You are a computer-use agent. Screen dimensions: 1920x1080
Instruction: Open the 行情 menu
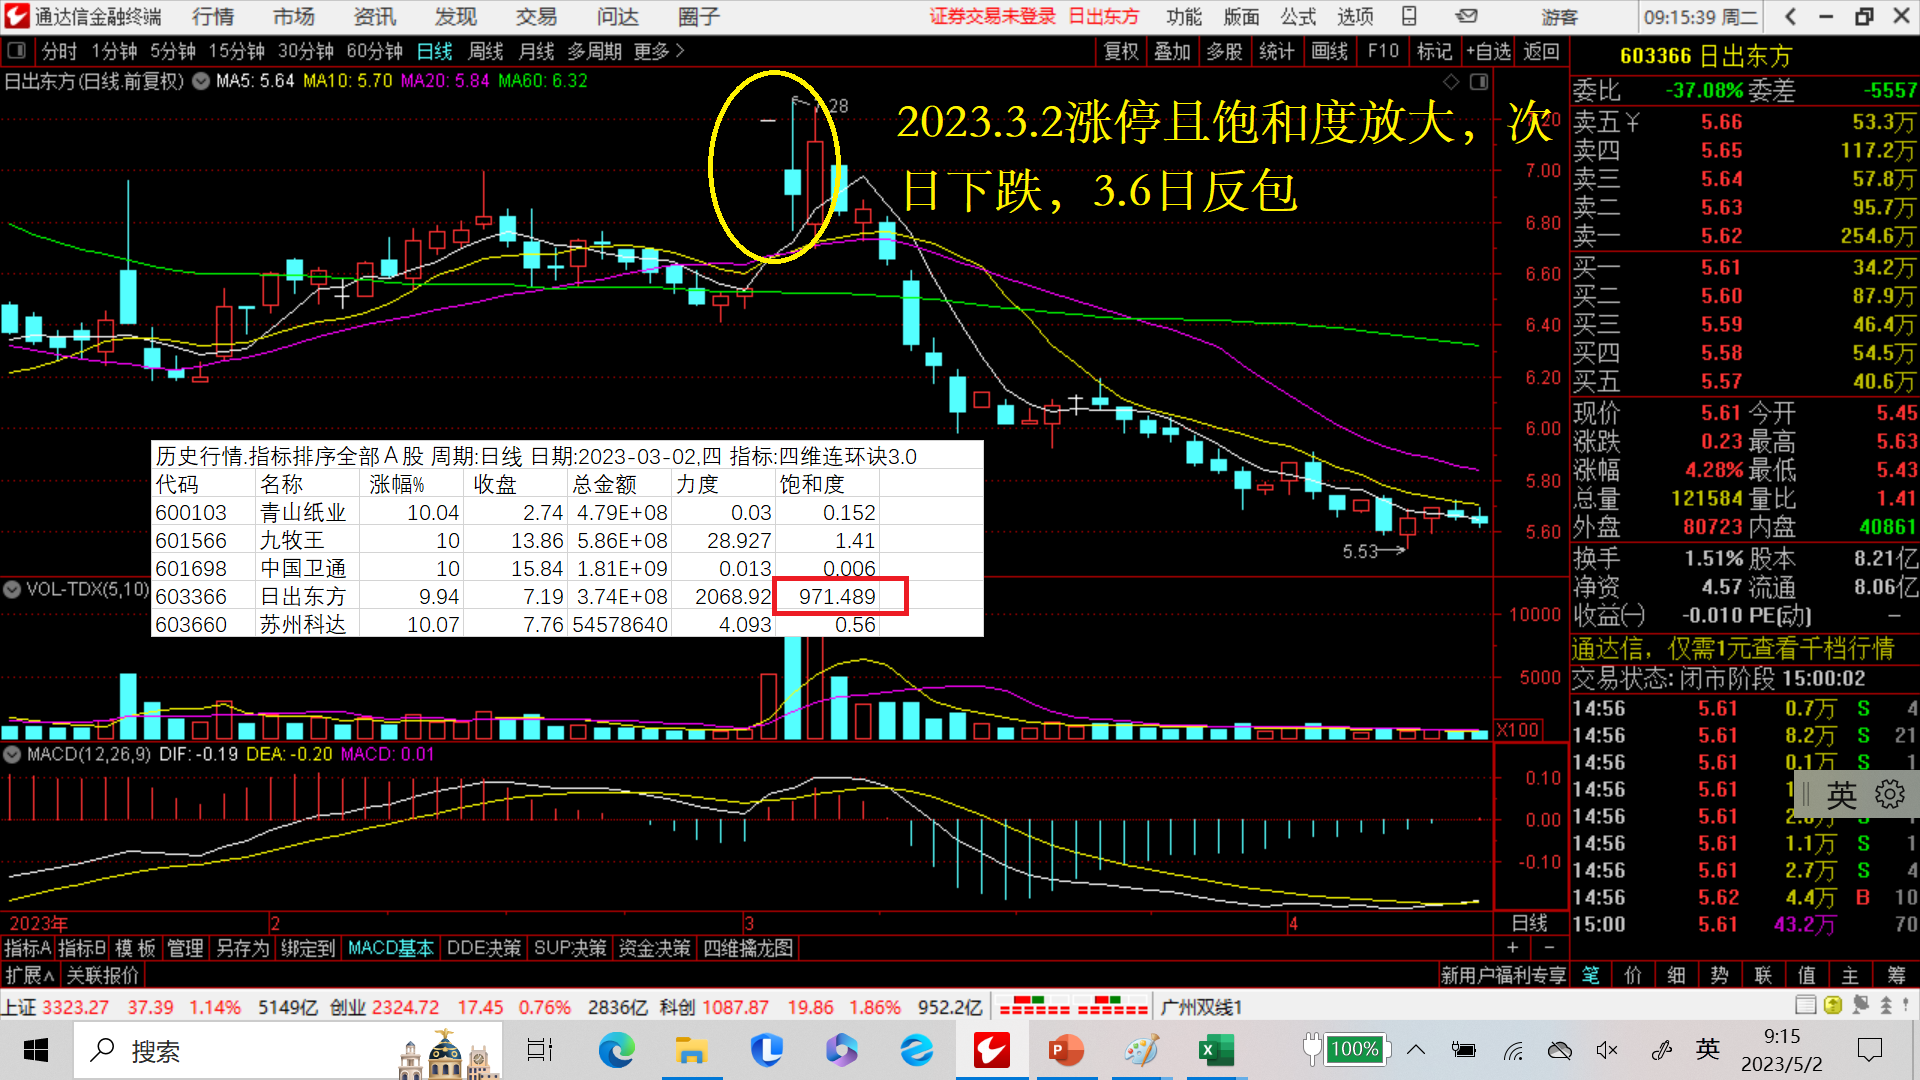click(x=212, y=16)
